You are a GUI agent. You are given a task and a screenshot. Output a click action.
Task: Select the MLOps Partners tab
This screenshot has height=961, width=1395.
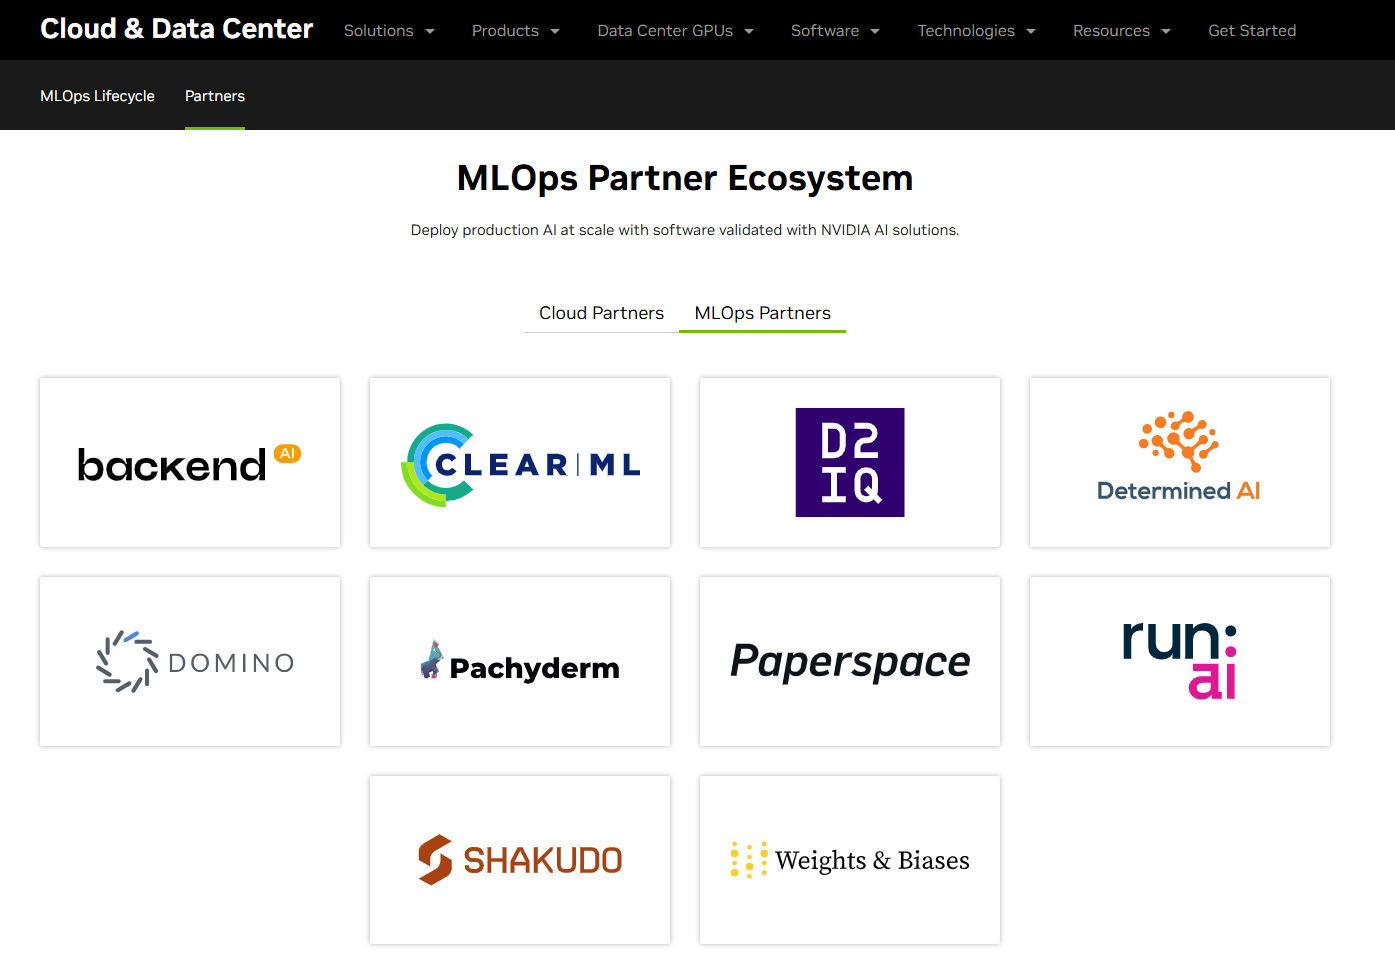pos(763,313)
